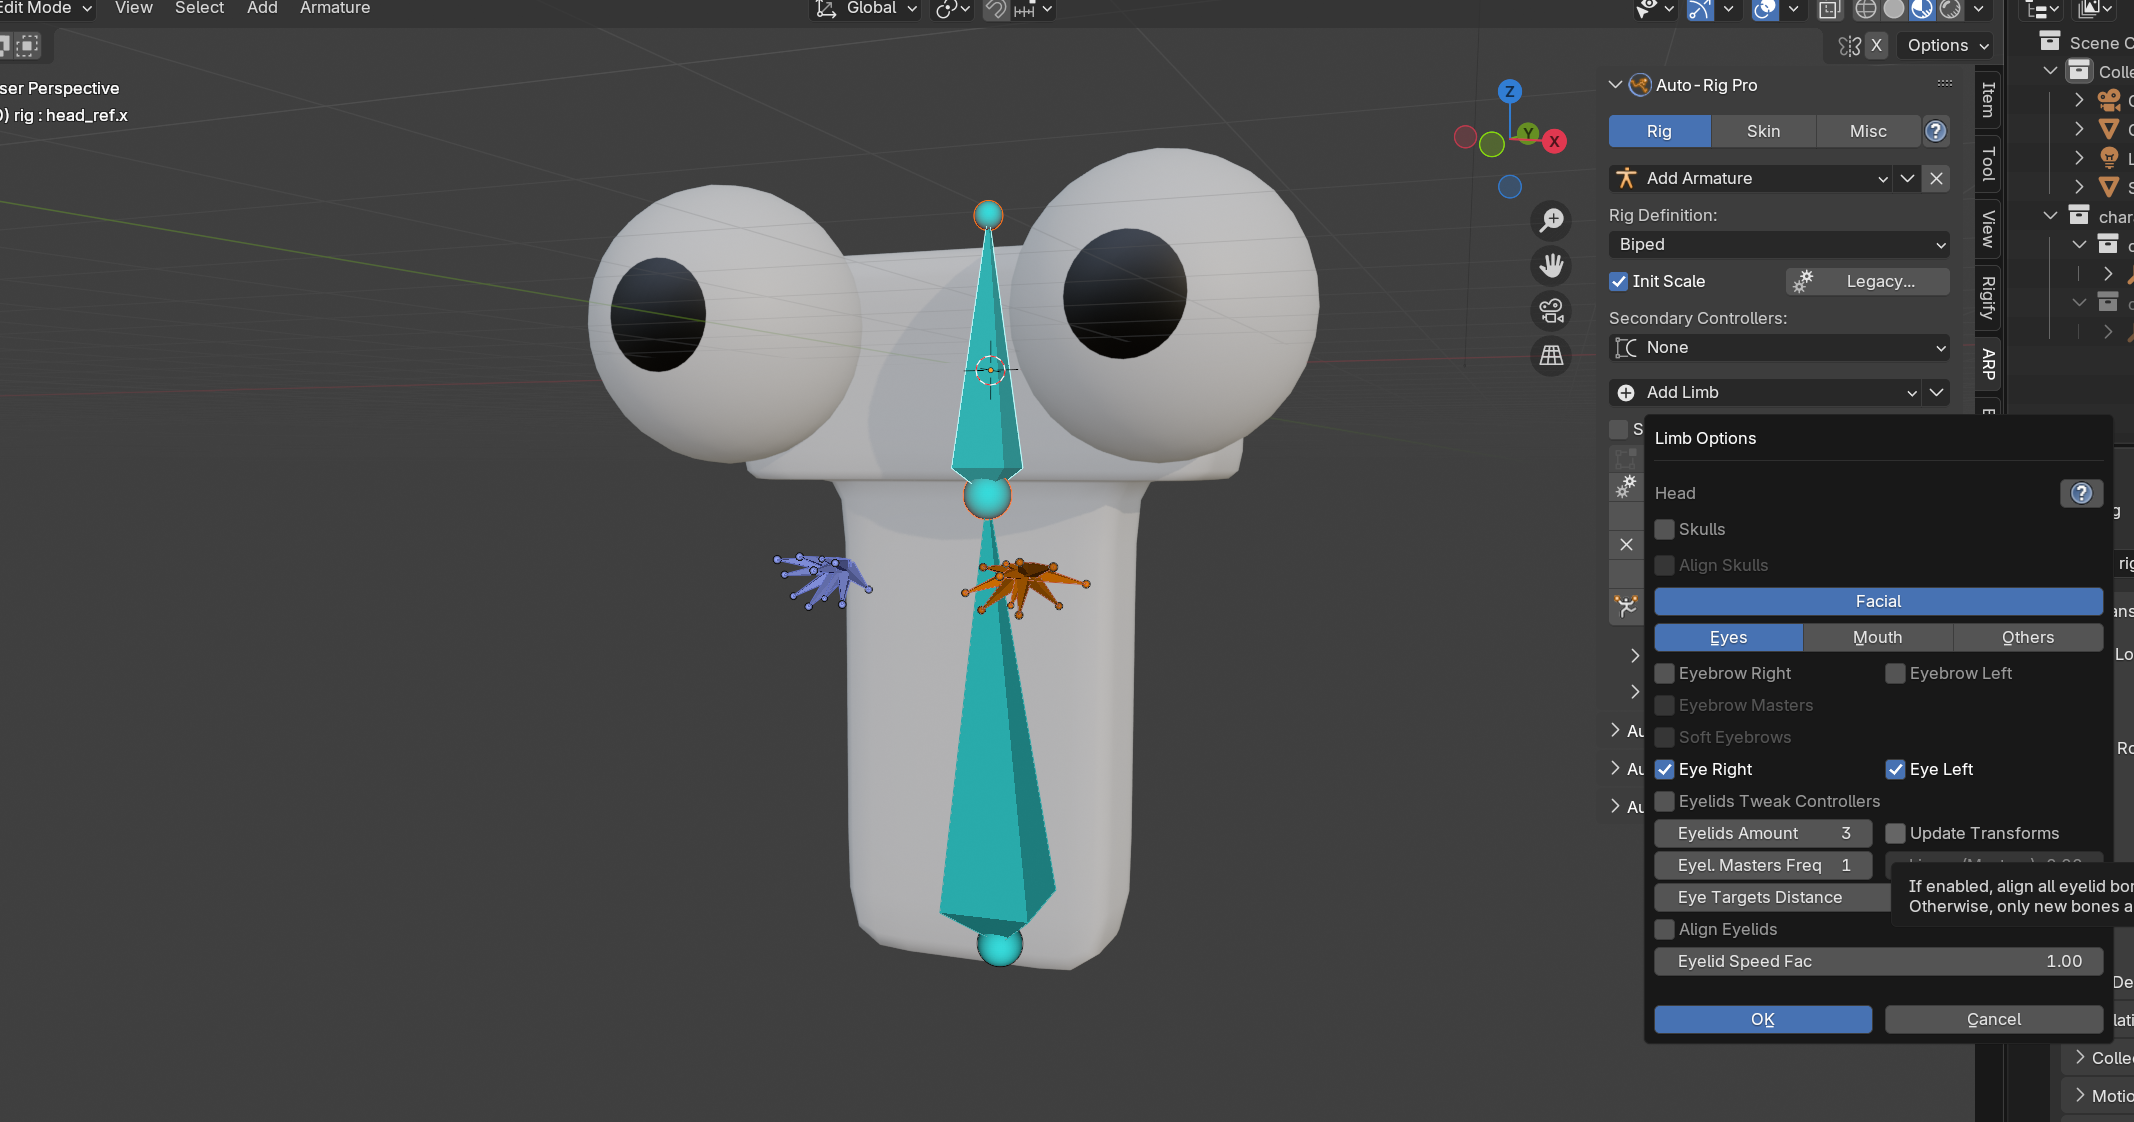
Task: Open the Add Limb dropdown
Action: (1765, 392)
